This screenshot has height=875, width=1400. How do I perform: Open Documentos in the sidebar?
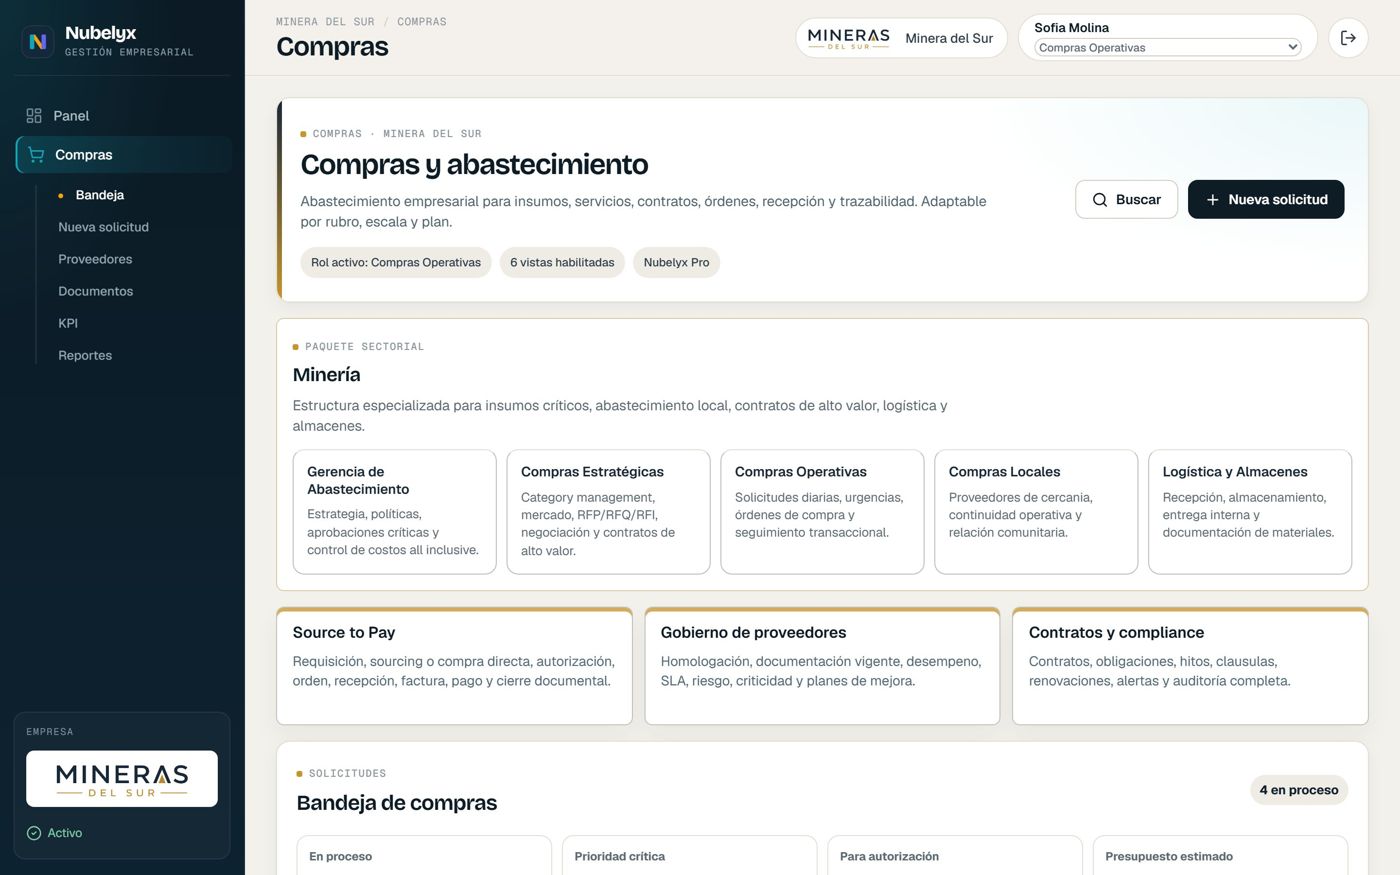pyautogui.click(x=95, y=291)
